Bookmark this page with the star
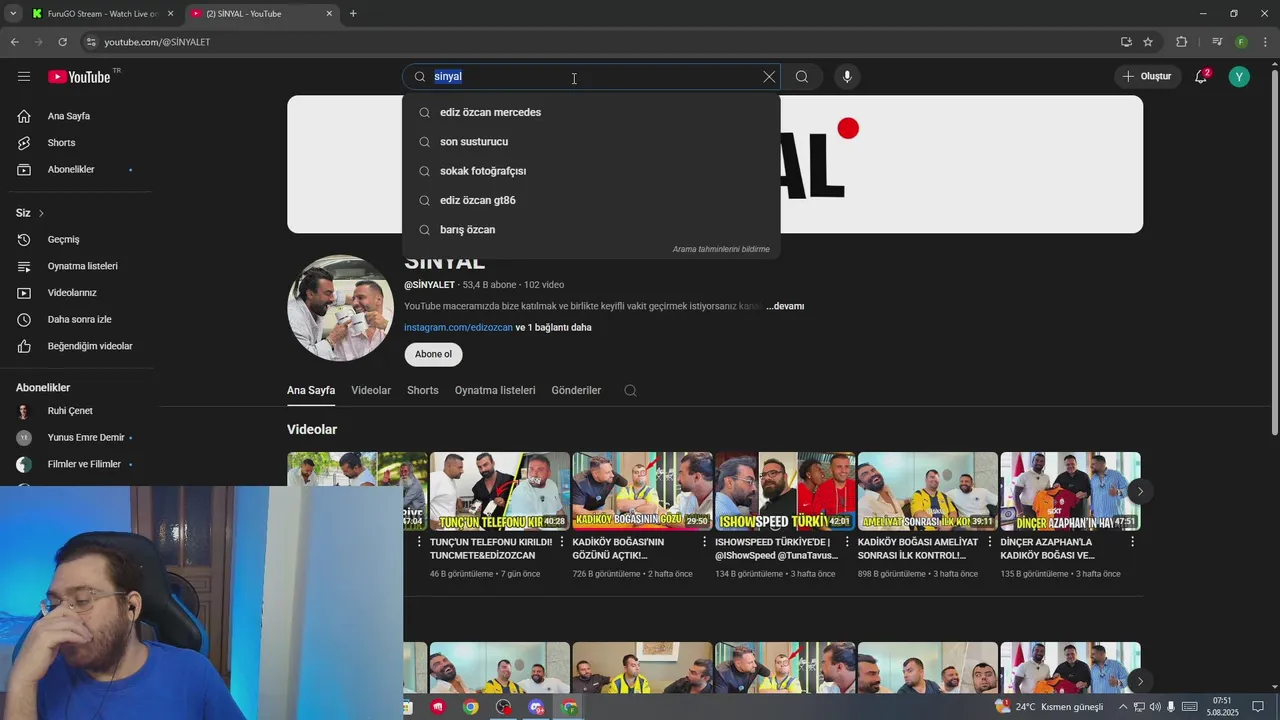This screenshot has width=1280, height=720. click(x=1148, y=42)
